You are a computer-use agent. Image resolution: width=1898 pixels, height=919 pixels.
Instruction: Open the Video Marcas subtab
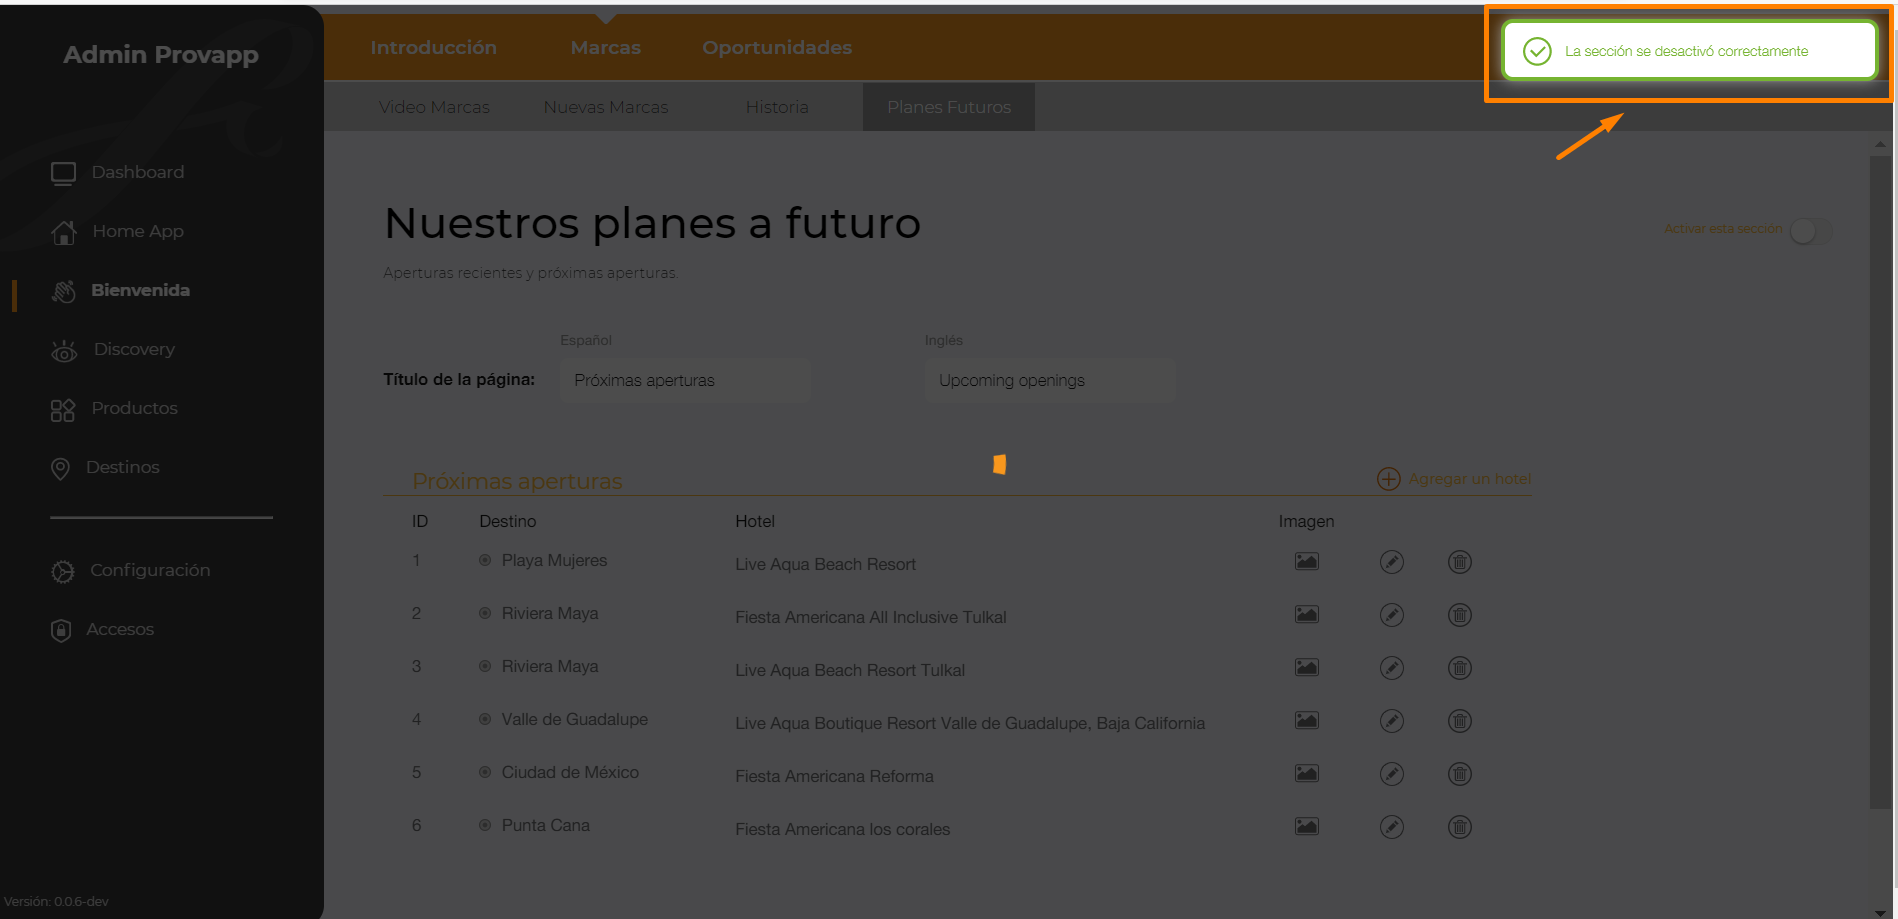point(434,107)
